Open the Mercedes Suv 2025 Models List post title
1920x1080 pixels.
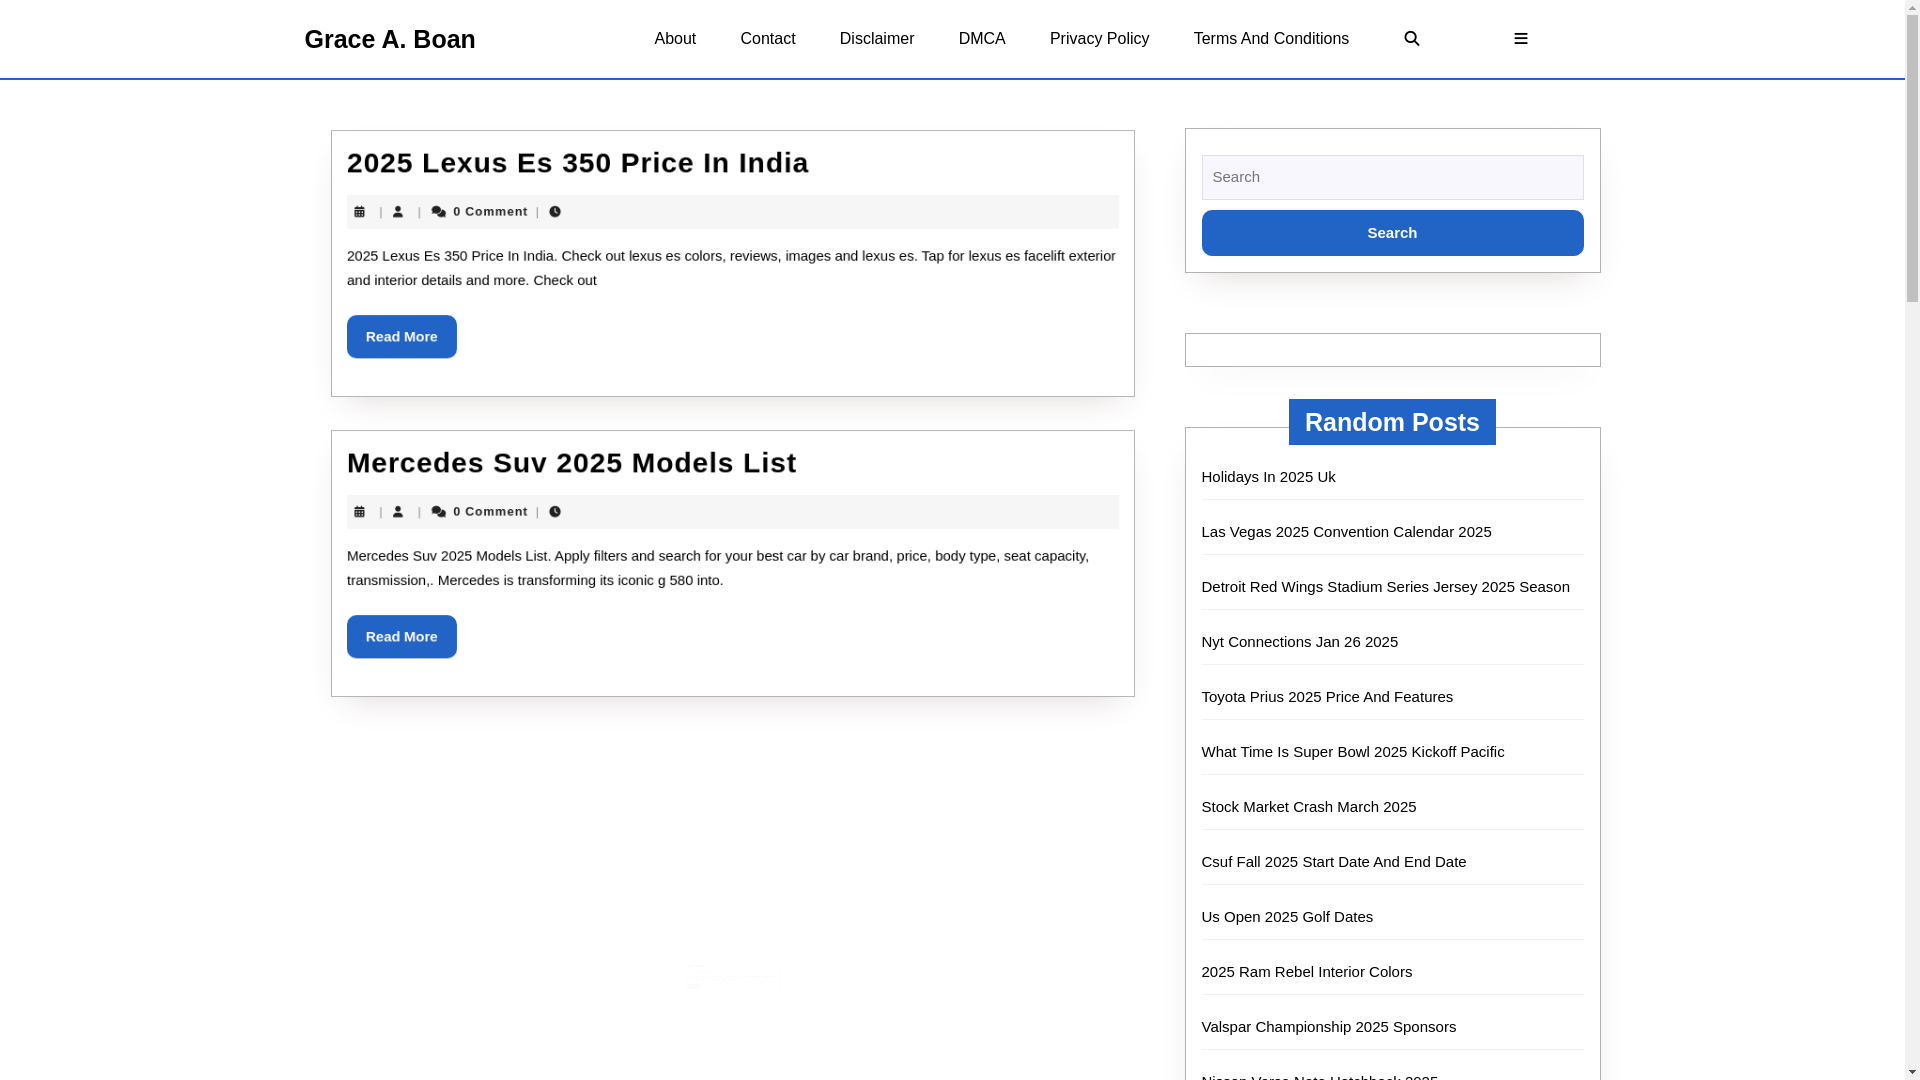click(572, 462)
